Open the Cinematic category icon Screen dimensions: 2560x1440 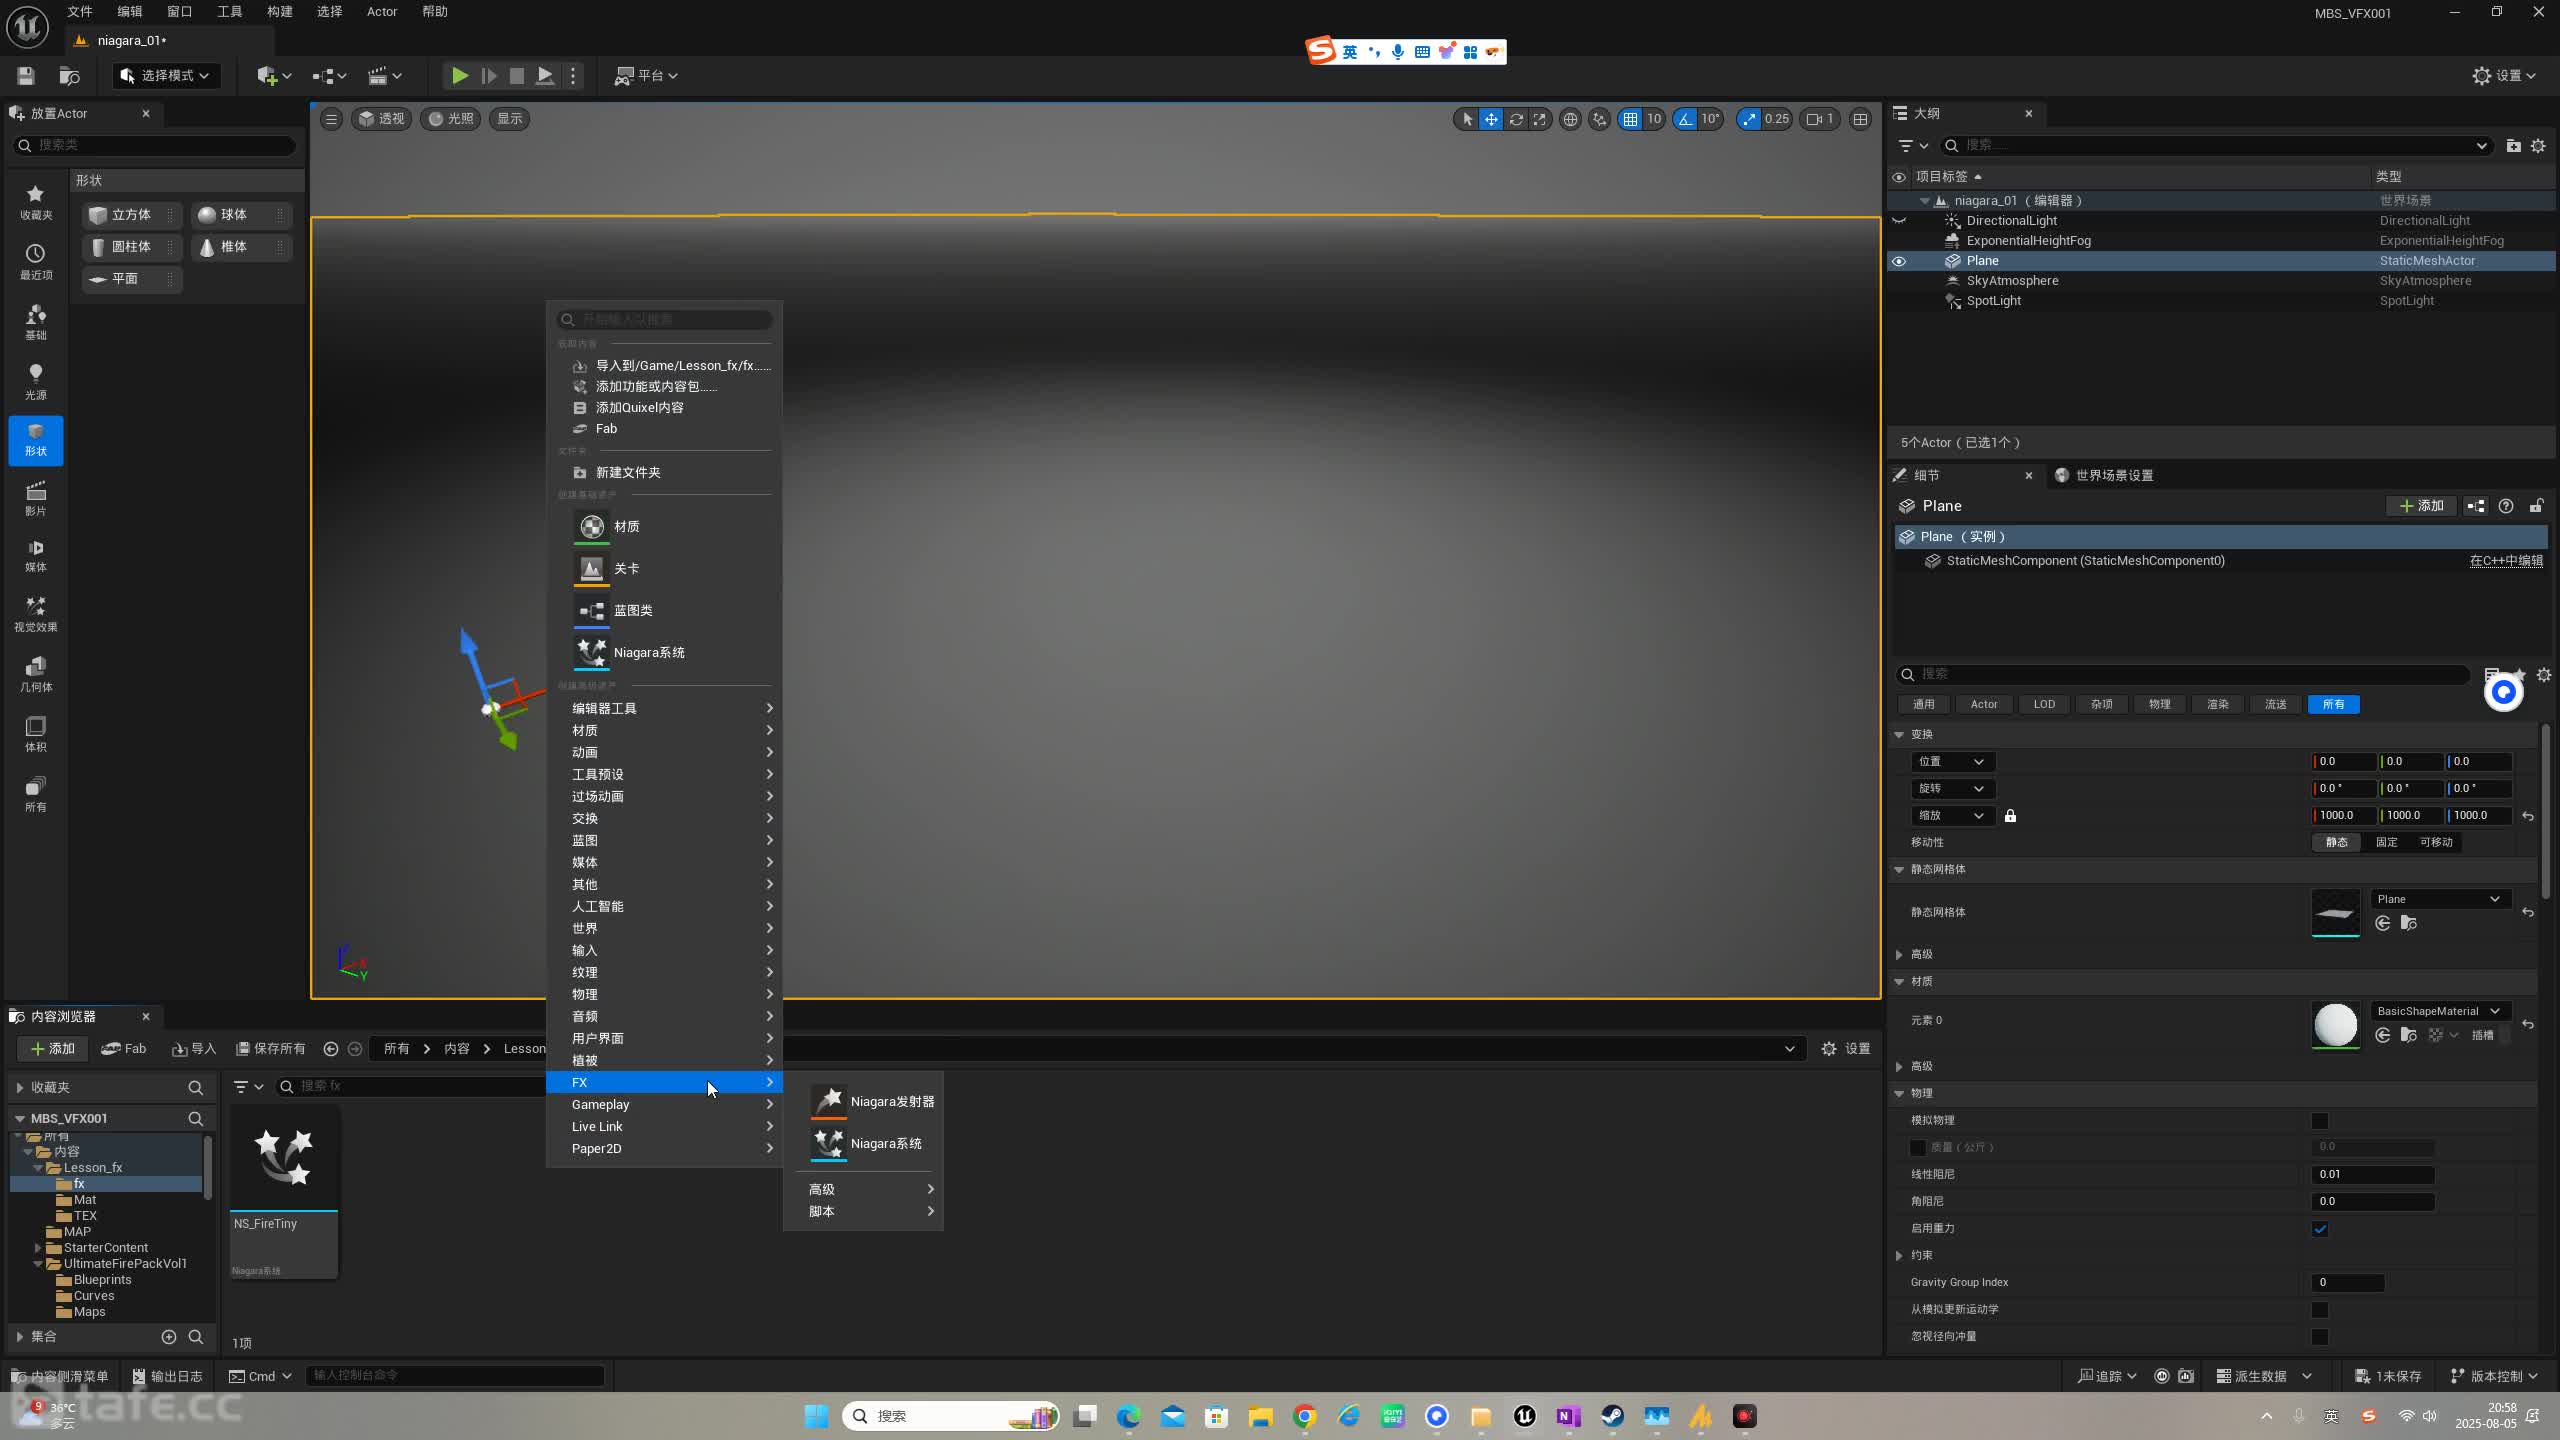click(x=36, y=497)
